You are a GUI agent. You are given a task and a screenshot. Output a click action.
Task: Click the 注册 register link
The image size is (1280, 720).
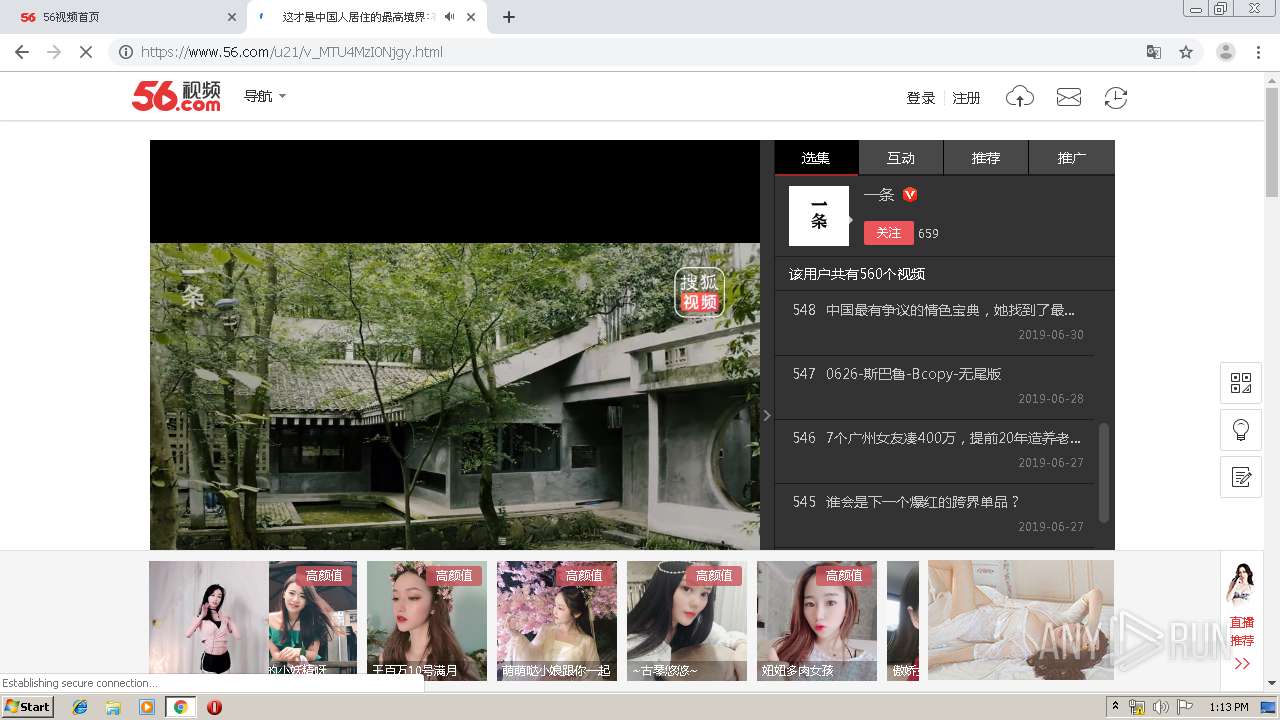point(966,98)
